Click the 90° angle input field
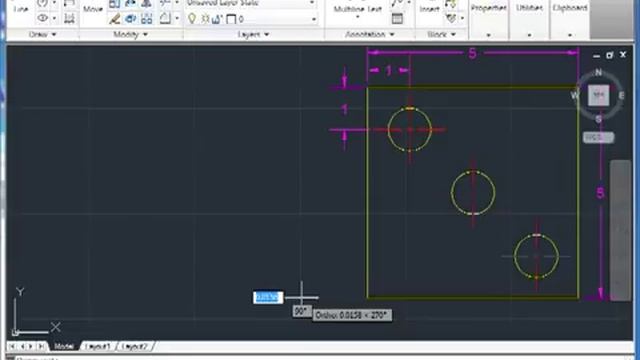640x360 pixels. point(301,311)
